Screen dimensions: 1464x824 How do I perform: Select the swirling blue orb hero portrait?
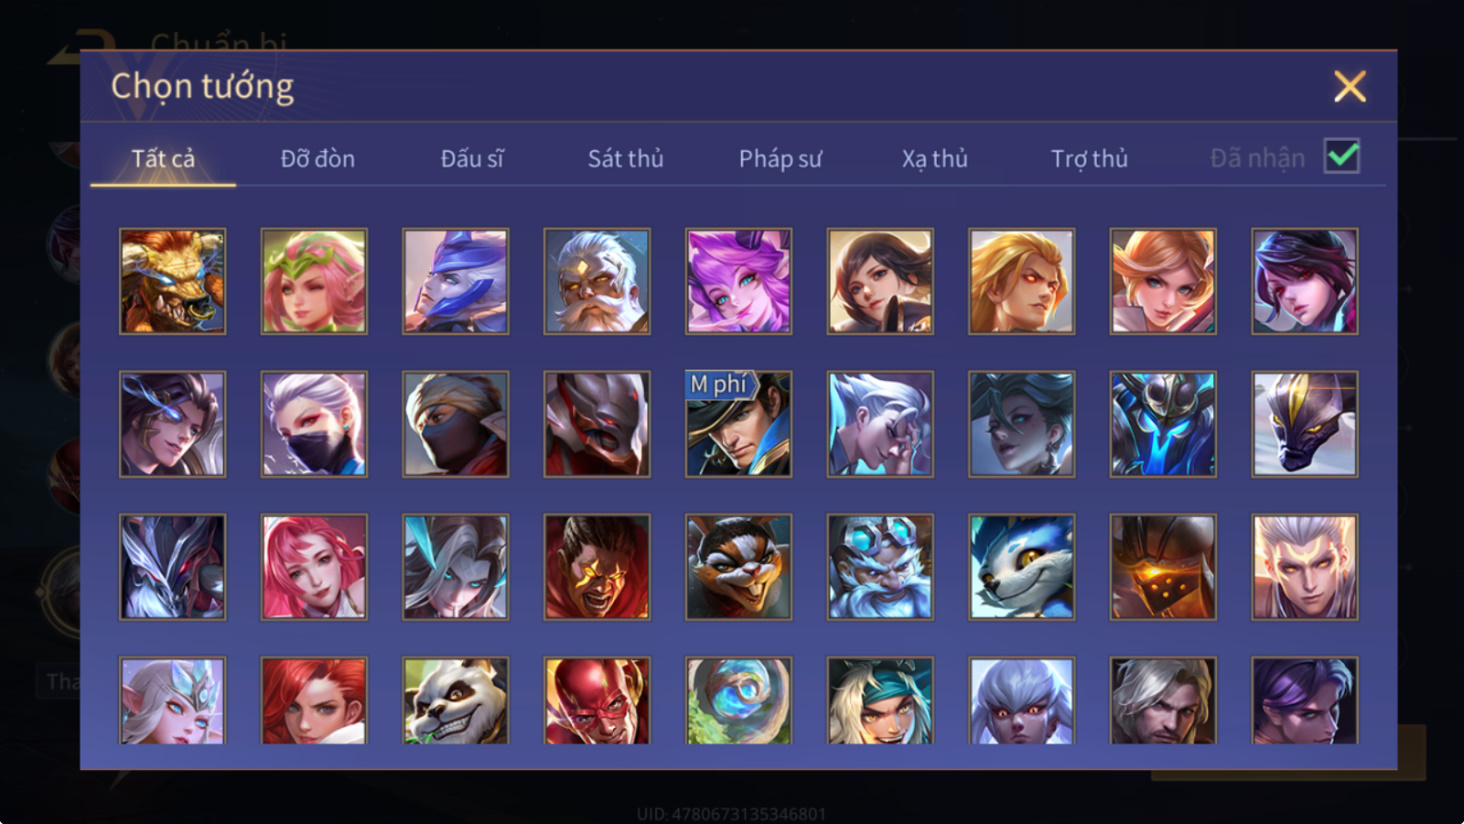click(x=738, y=700)
